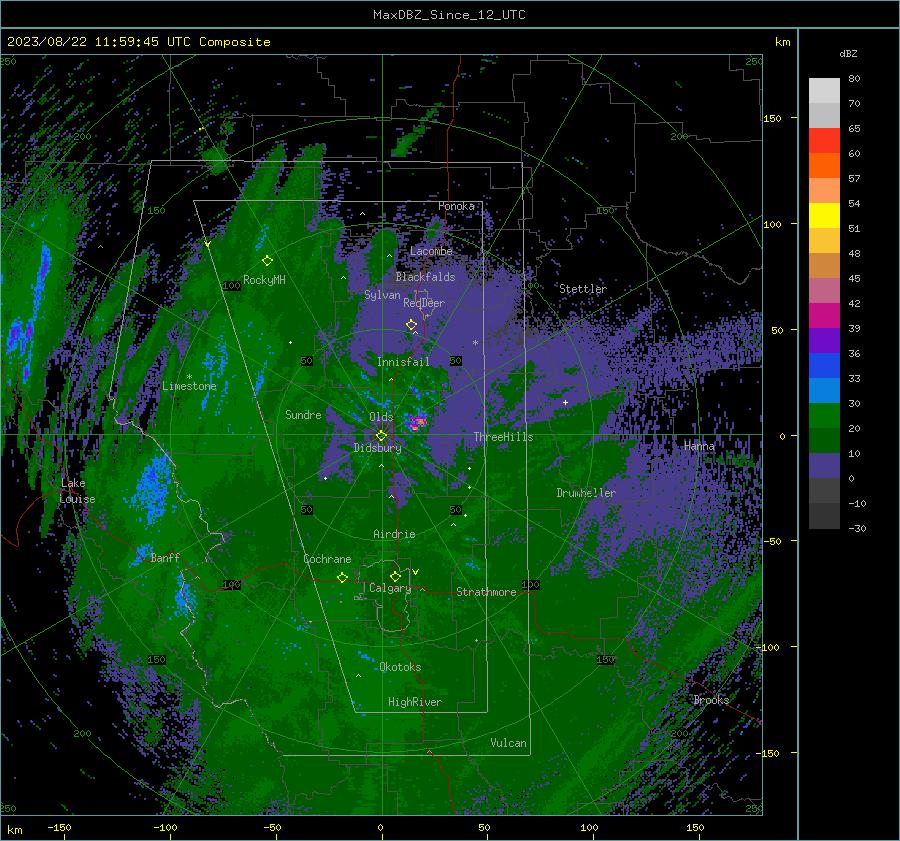This screenshot has width=900, height=841.
Task: Click the Calgary city label
Action: click(x=390, y=588)
